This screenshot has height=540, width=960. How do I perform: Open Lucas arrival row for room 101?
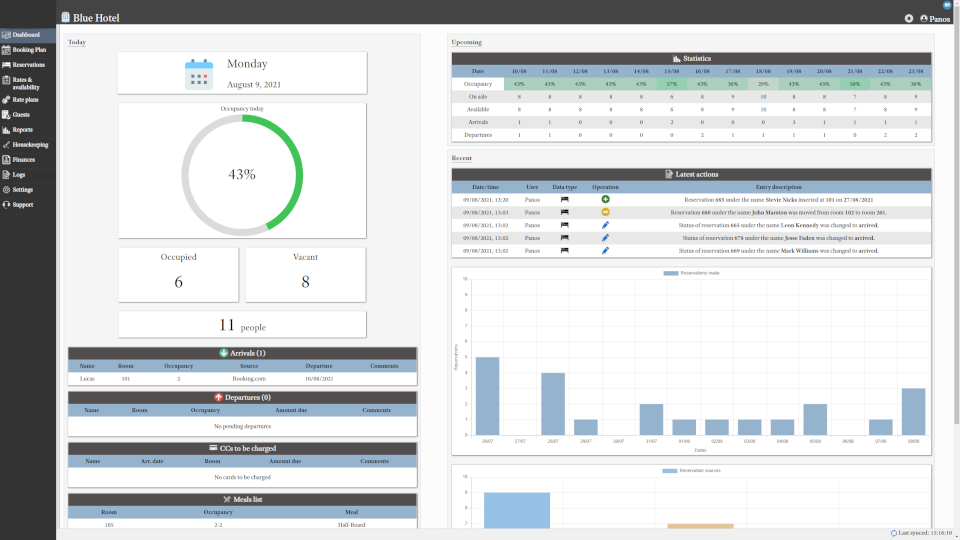coord(242,379)
